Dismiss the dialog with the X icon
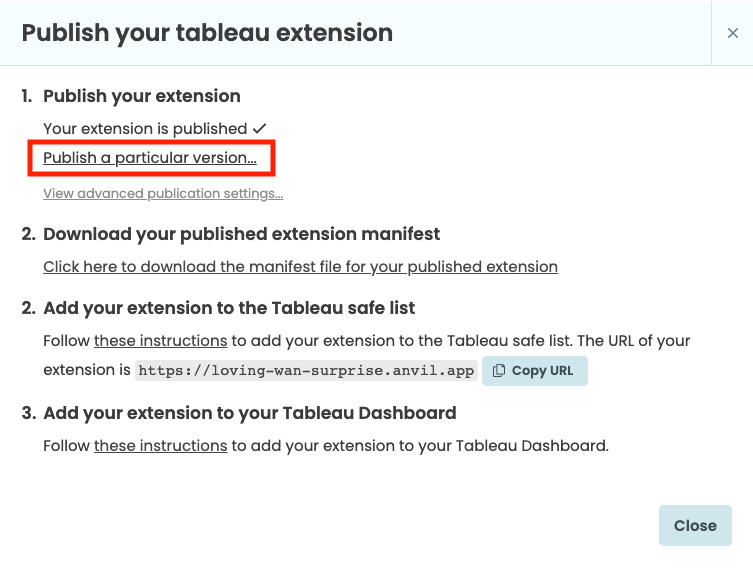Image resolution: width=753 pixels, height=568 pixels. [732, 33]
